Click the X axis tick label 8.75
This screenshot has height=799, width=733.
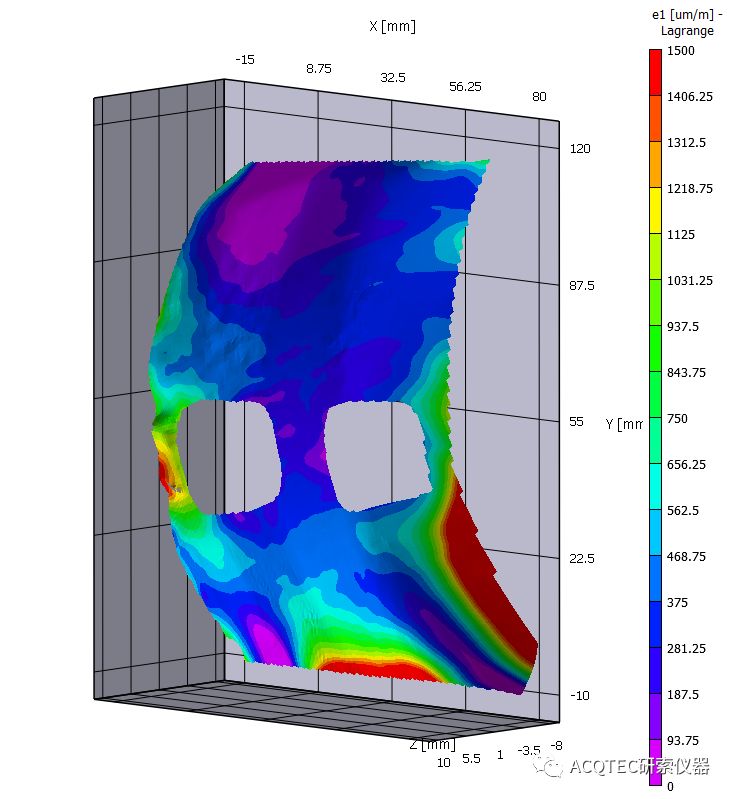click(x=319, y=68)
